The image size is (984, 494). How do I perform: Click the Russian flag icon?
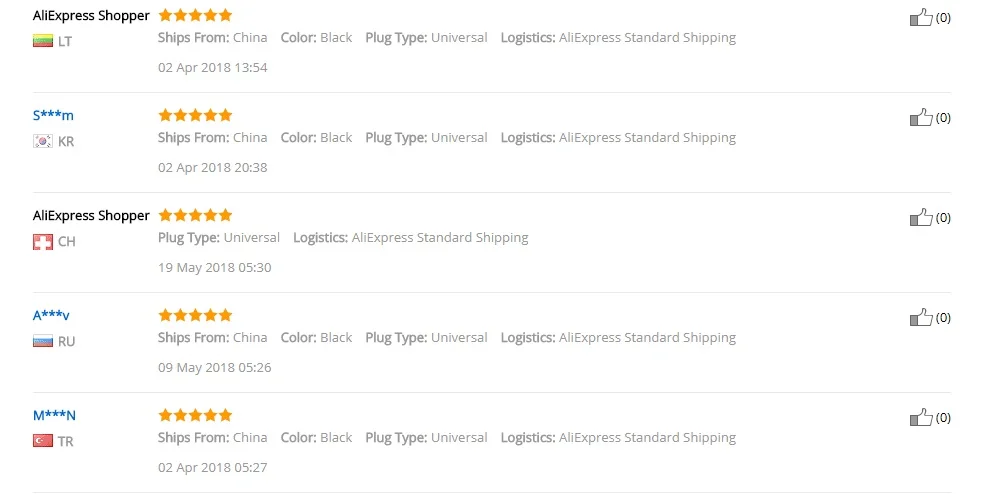coord(43,341)
